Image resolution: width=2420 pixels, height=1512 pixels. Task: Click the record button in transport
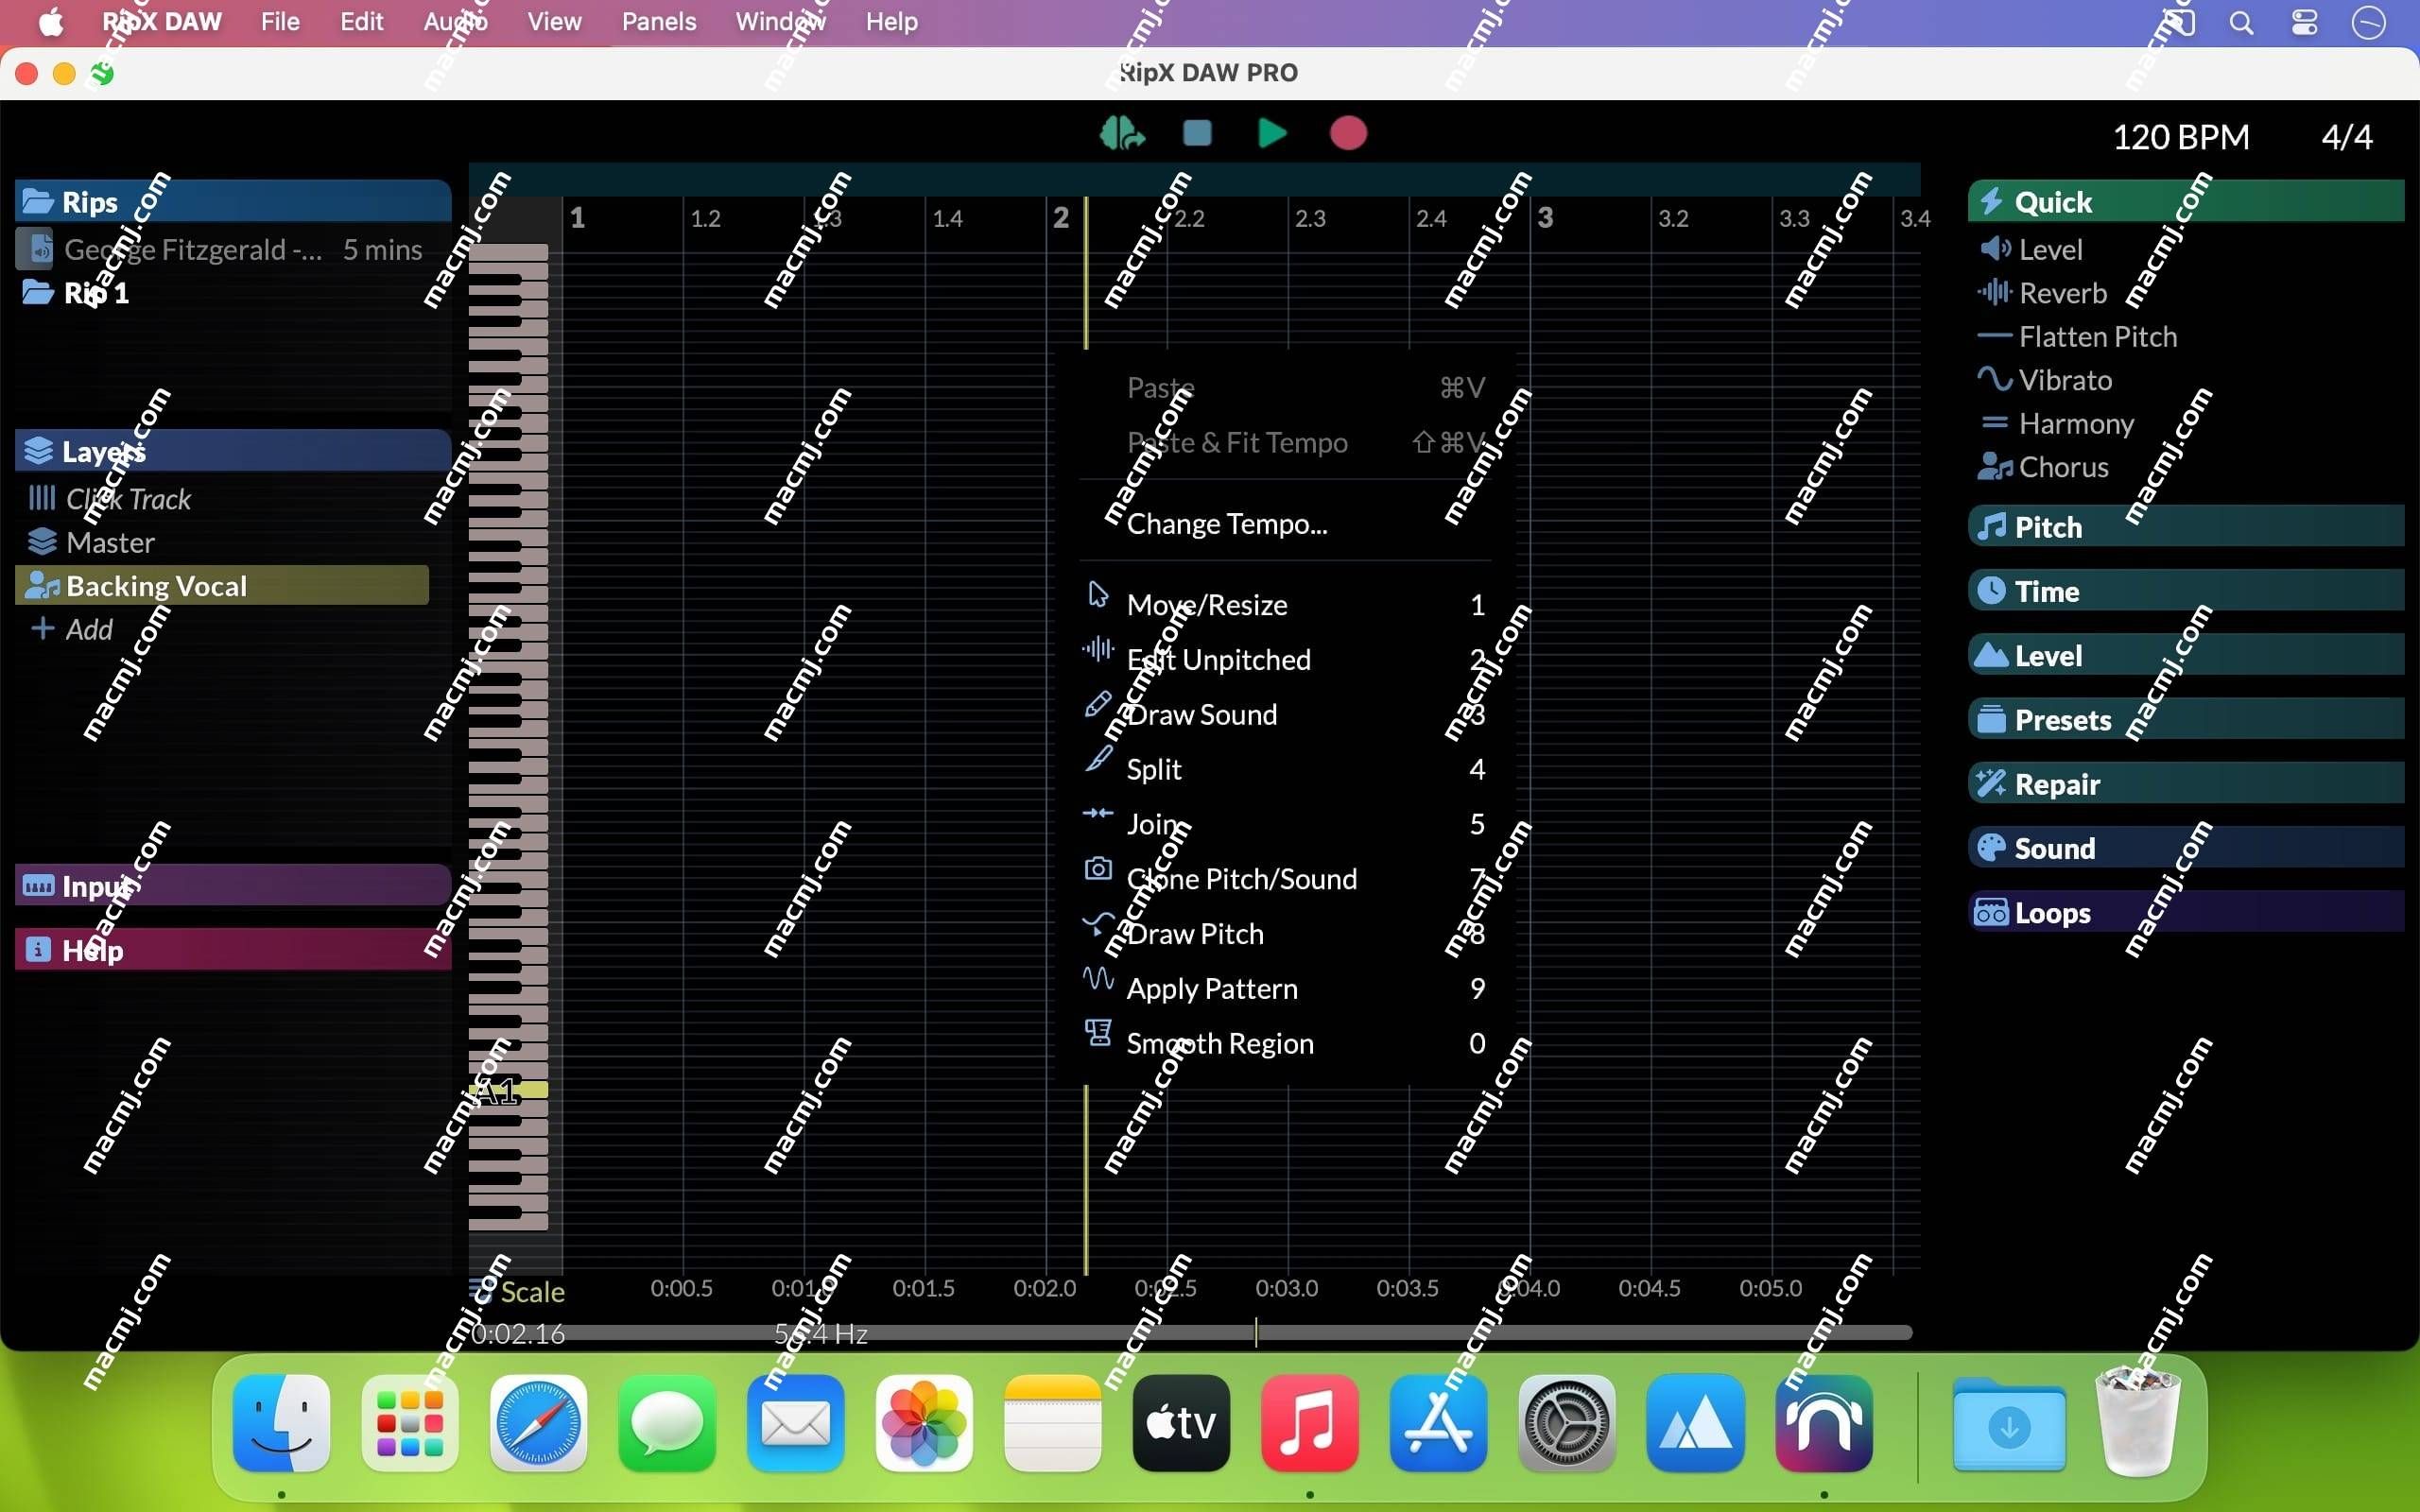point(1352,134)
